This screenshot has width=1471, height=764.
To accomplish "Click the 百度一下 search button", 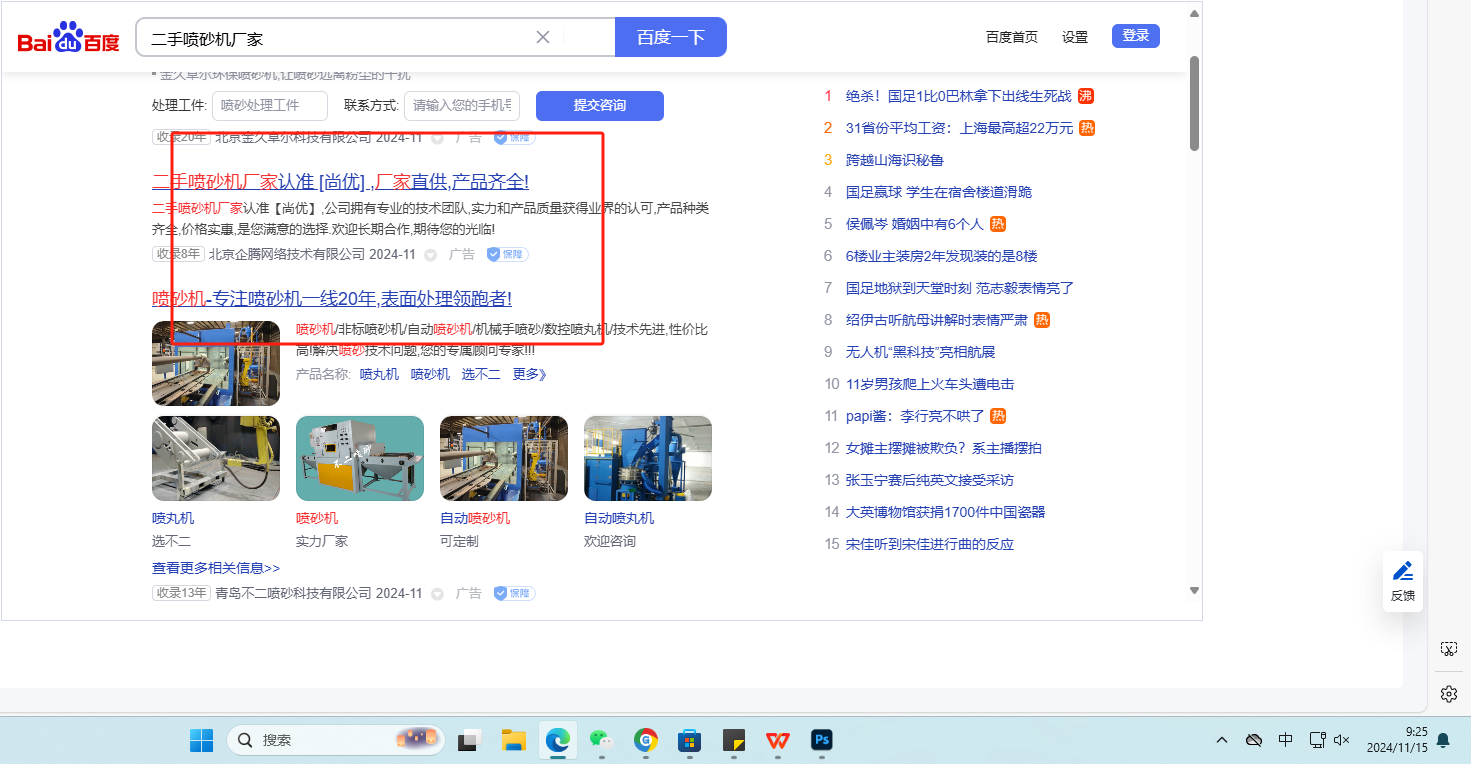I will [x=671, y=37].
